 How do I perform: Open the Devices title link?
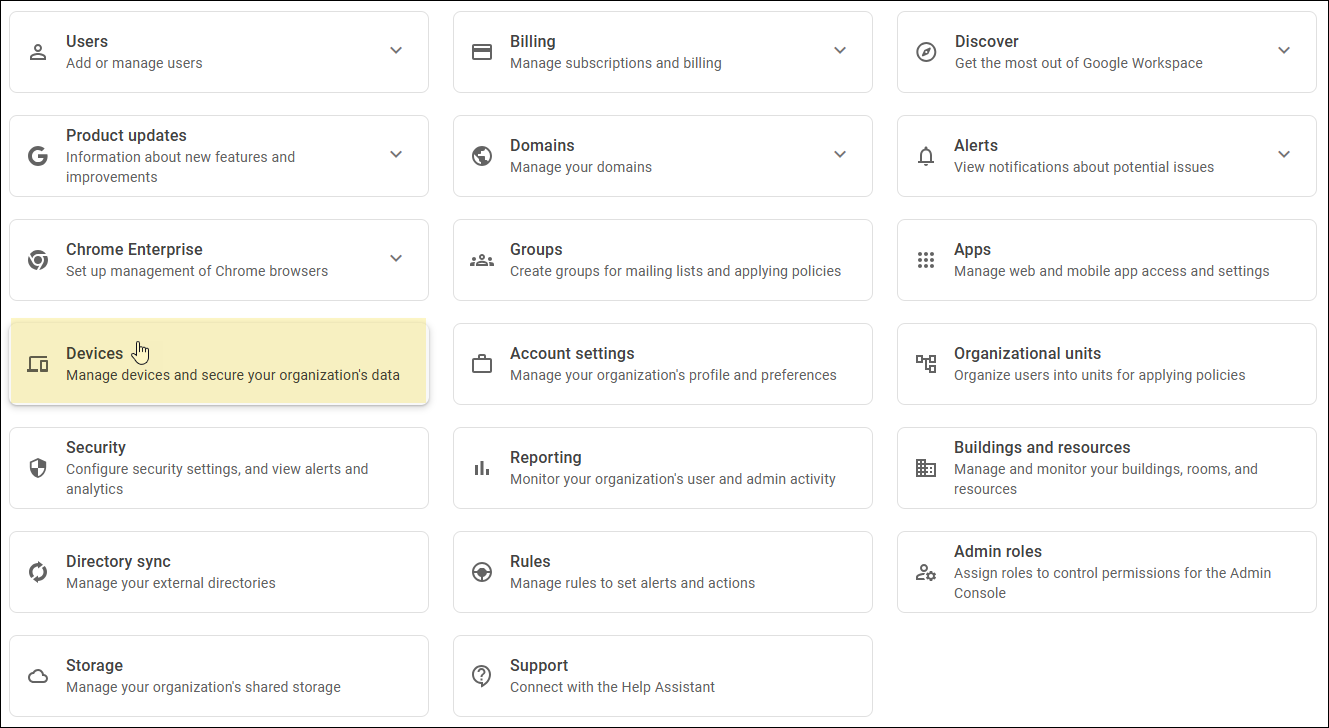(x=95, y=354)
